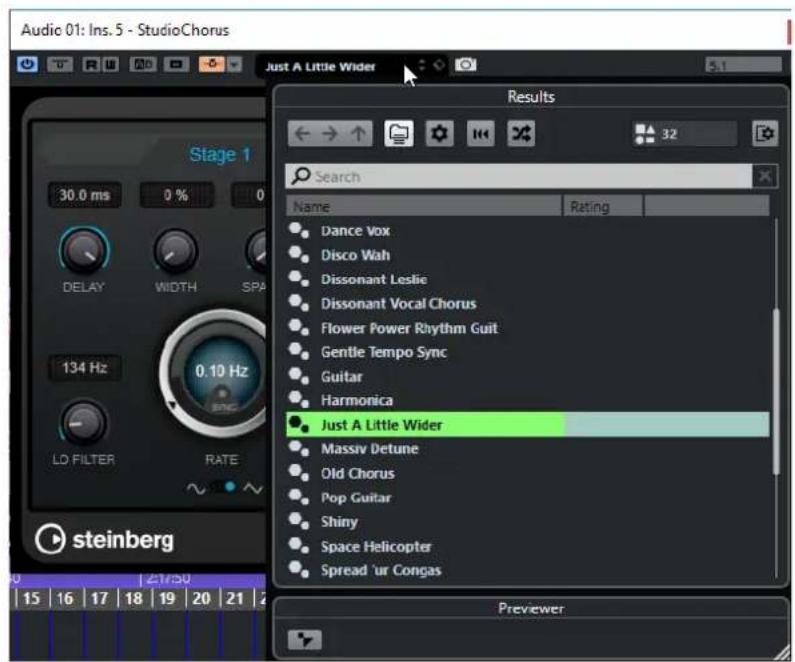Select the highlighted Just A Little Wider preset
Viewport: 795px width, 662px height.
coord(527,425)
